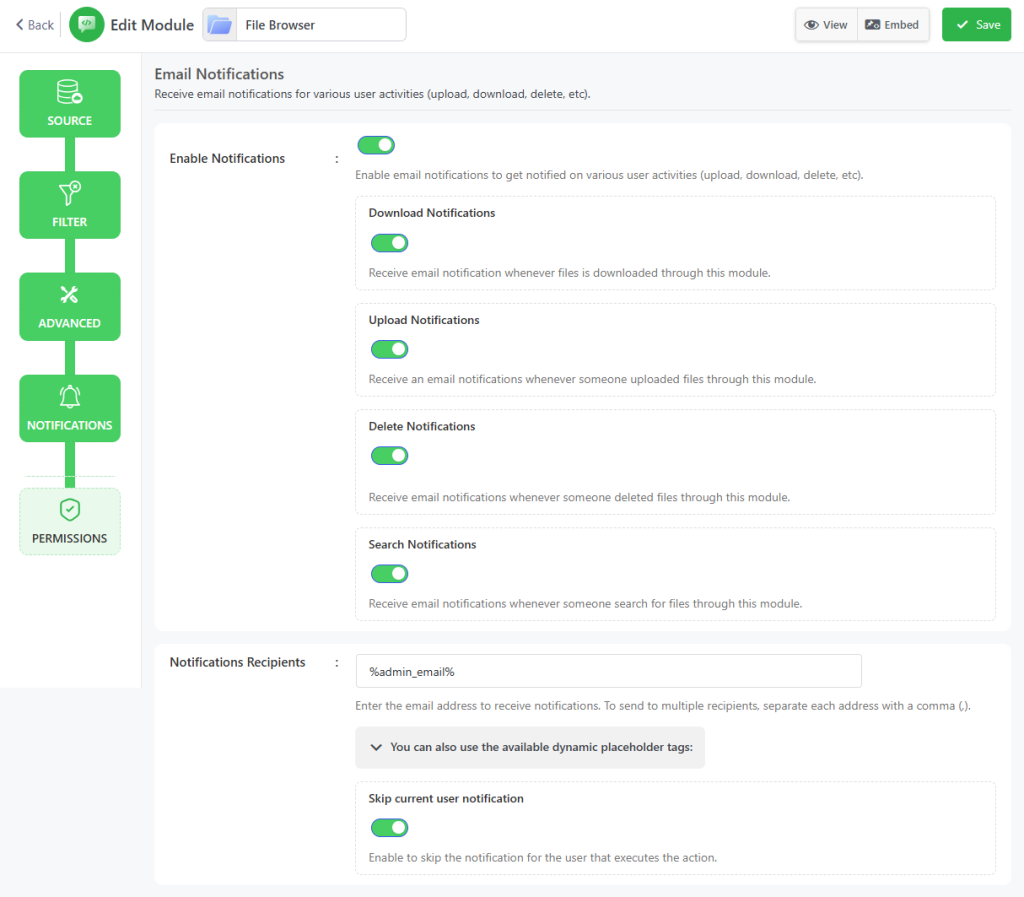The image size is (1024, 897).
Task: Disable Search Notifications toggle
Action: point(389,574)
